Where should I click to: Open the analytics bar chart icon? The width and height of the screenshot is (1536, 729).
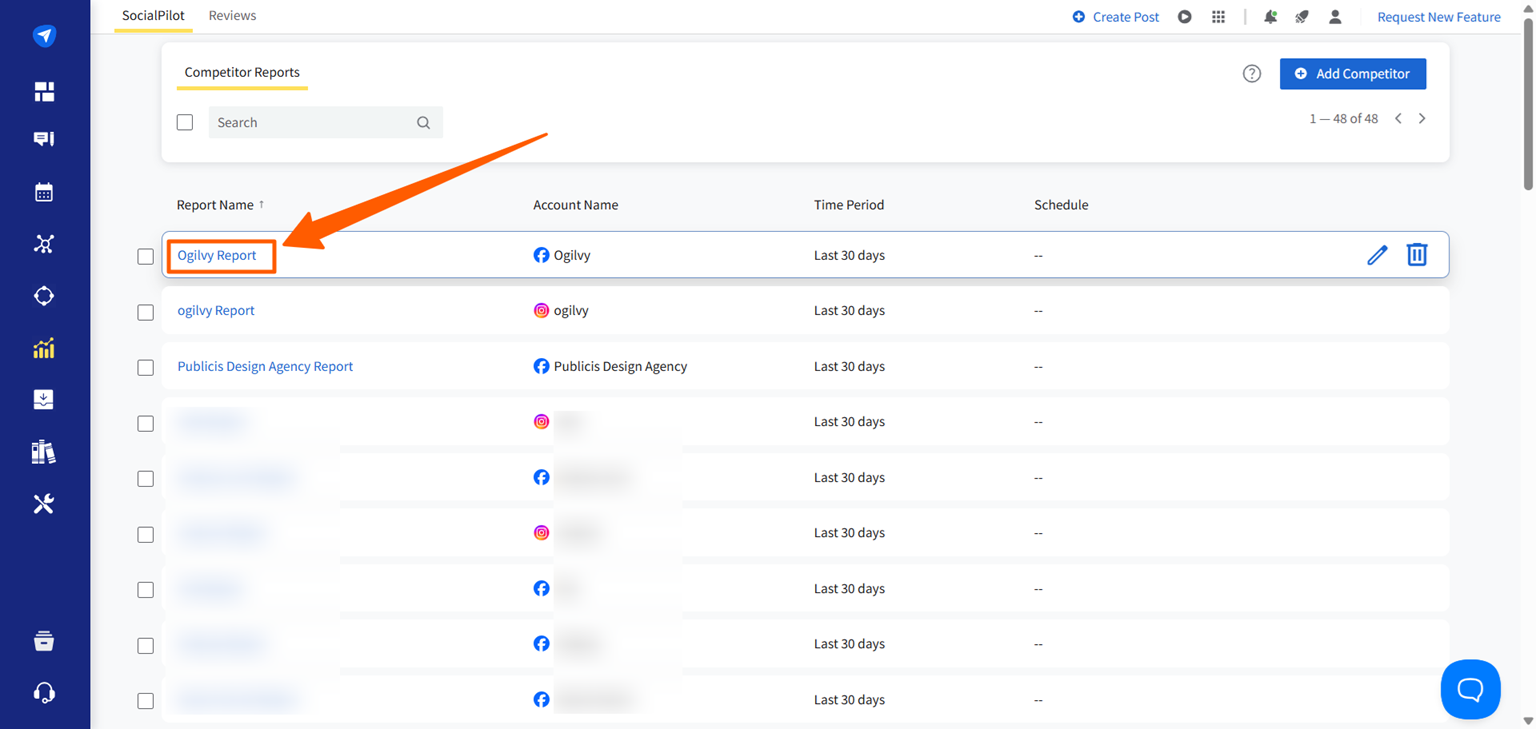(44, 348)
